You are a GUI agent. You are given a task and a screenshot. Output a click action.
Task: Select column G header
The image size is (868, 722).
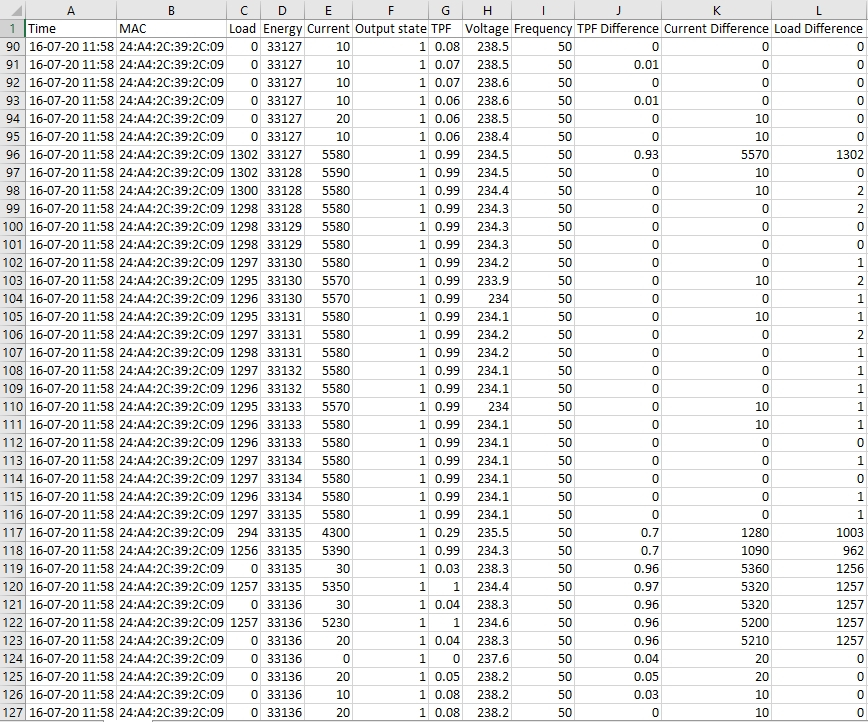[x=445, y=10]
